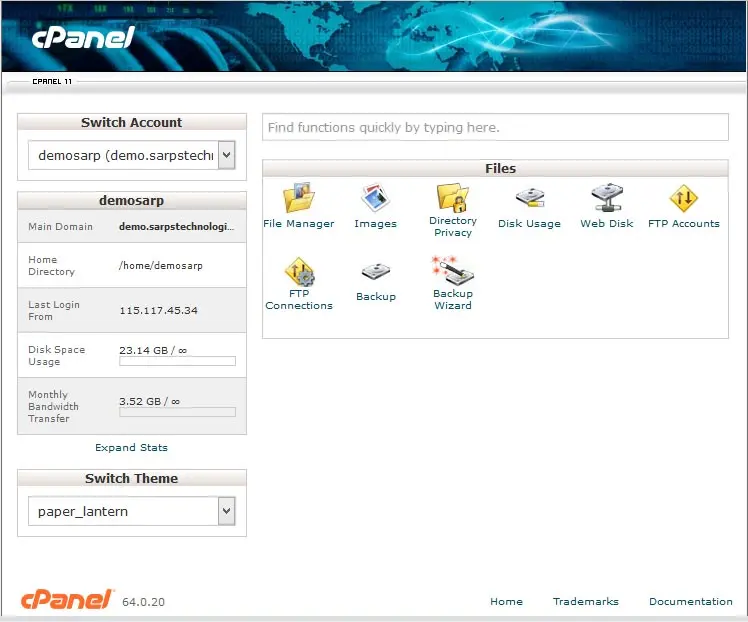Click the Backup Wizard text link
748x622 pixels.
(x=453, y=300)
